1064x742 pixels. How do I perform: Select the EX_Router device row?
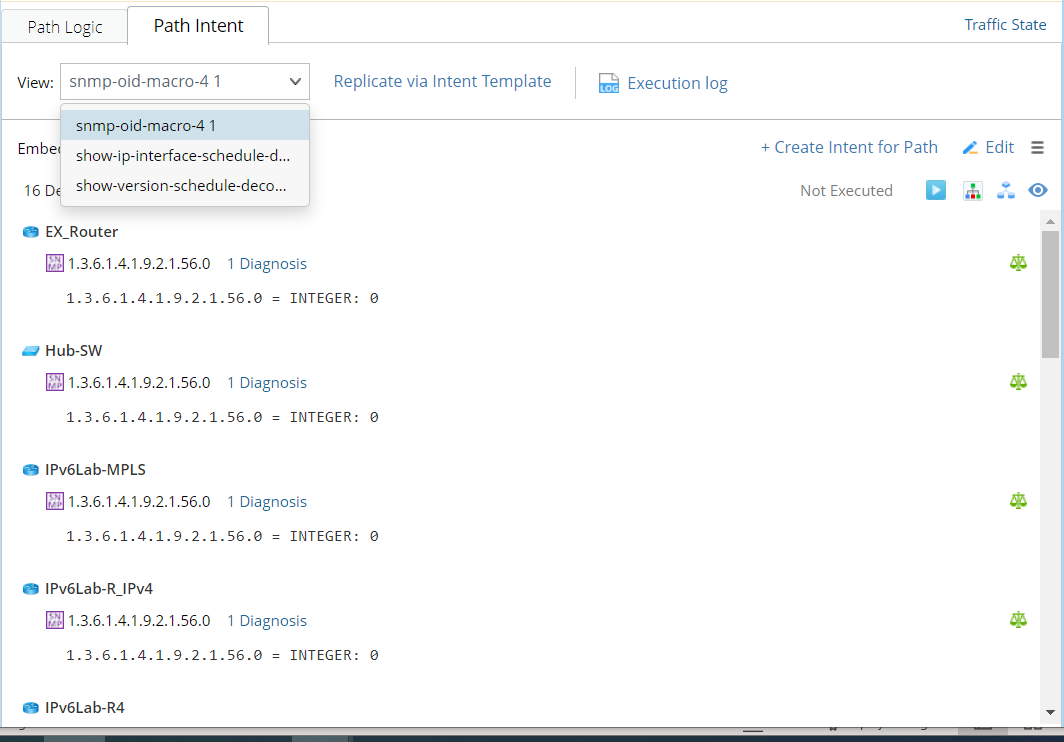click(81, 231)
